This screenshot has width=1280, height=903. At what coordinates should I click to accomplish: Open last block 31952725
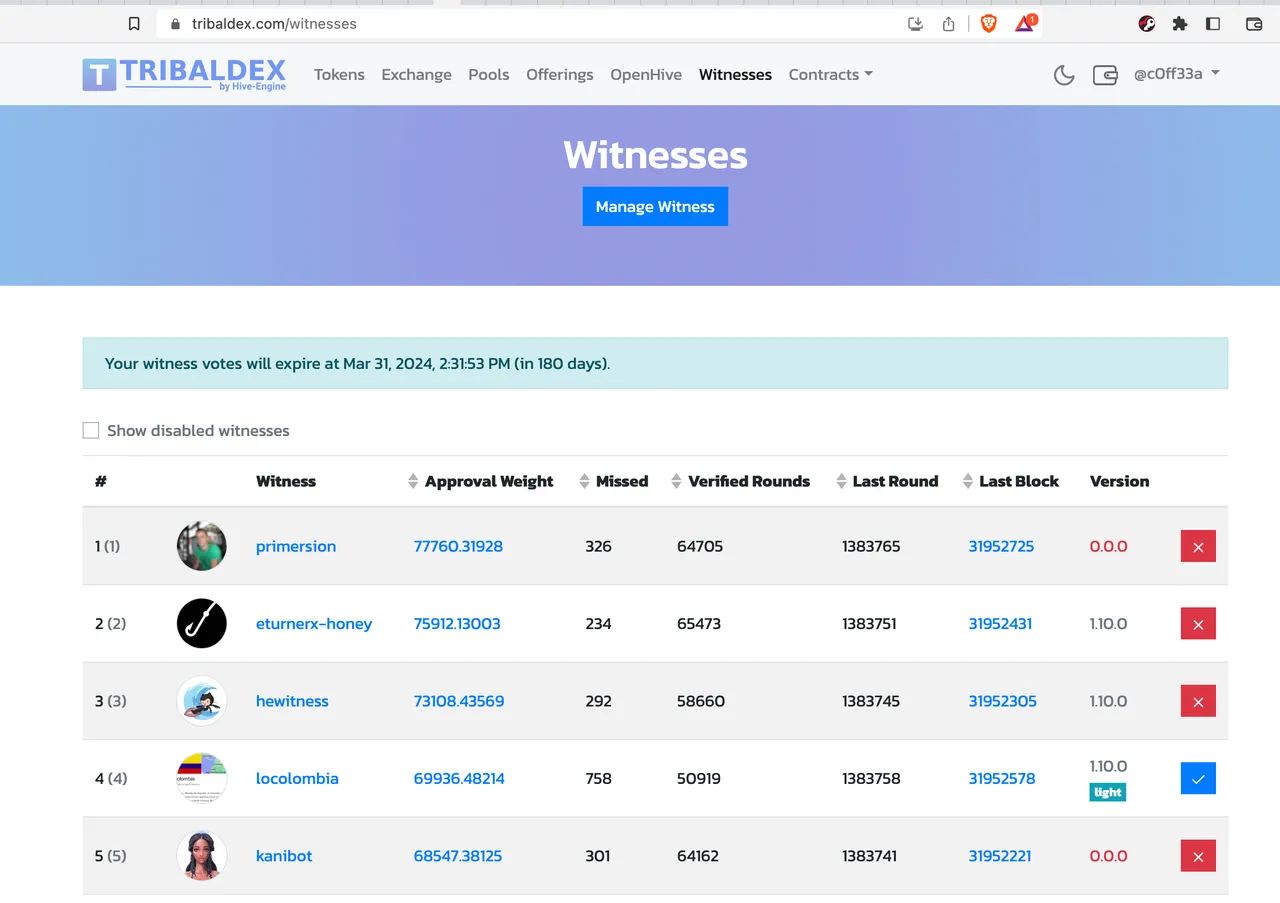1001,546
